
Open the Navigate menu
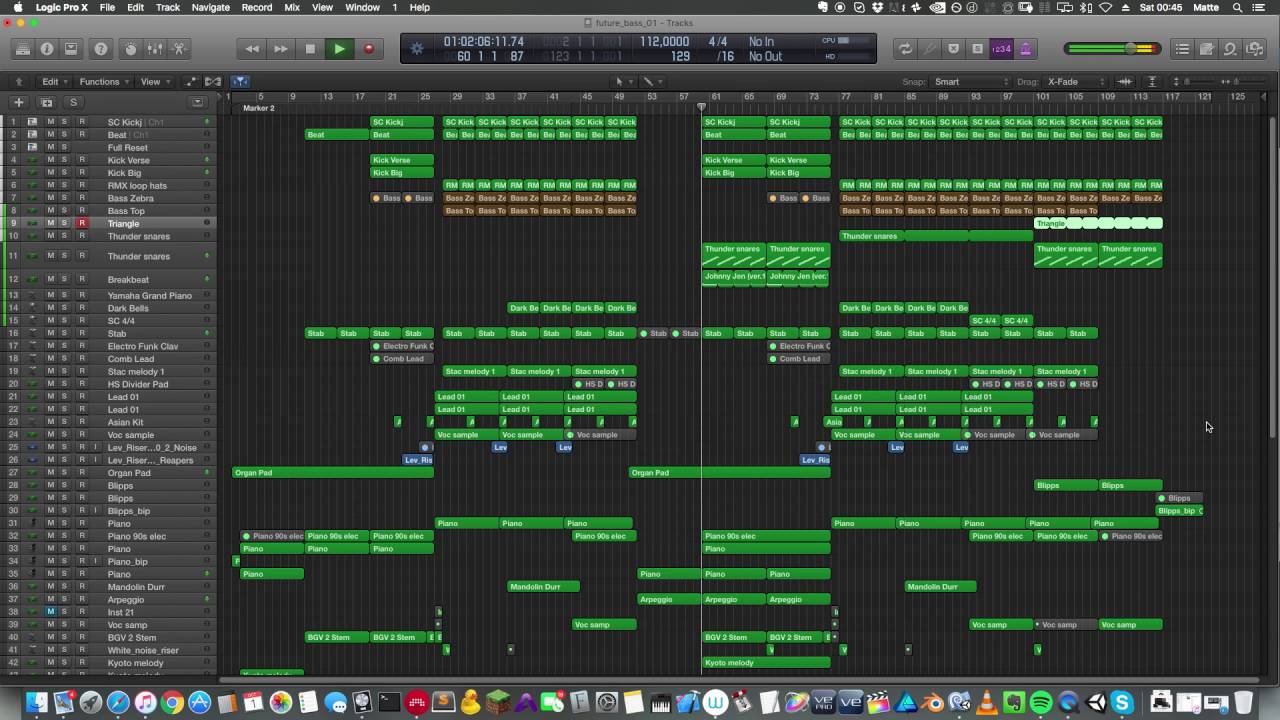[x=211, y=7]
